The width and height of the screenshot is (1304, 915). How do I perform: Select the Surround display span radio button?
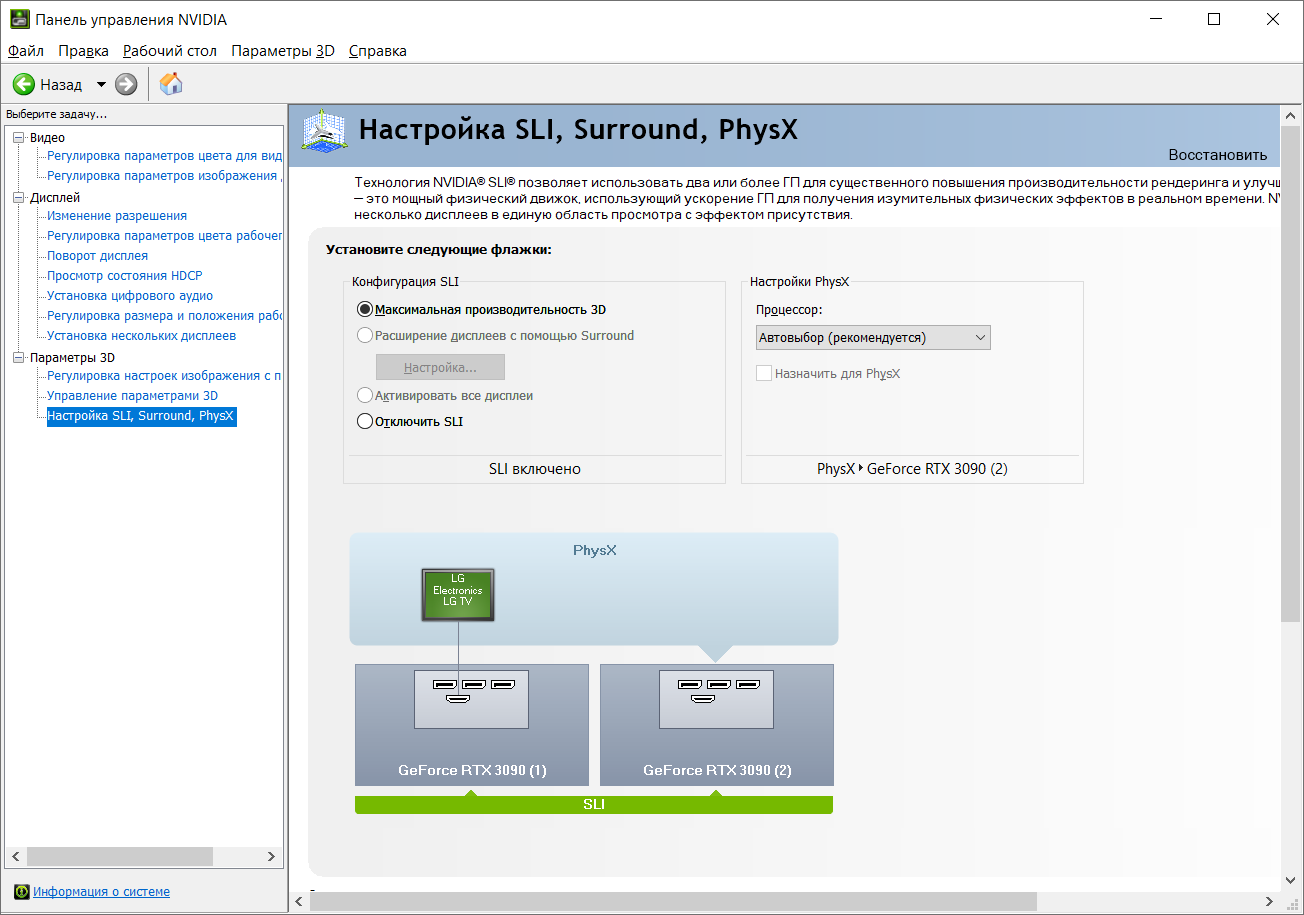tap(365, 336)
